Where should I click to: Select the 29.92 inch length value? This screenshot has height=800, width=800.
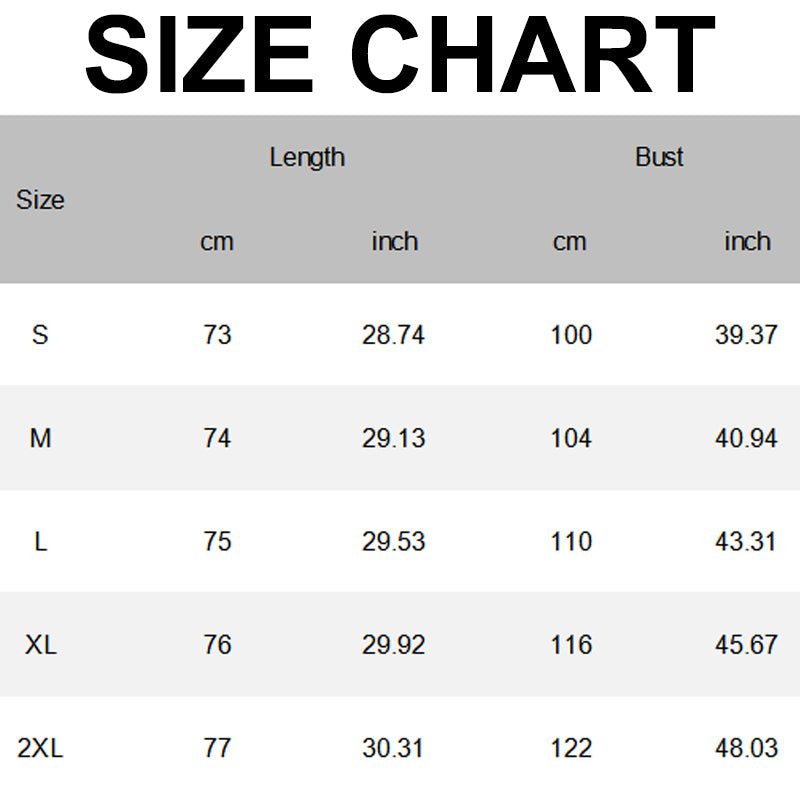(393, 645)
